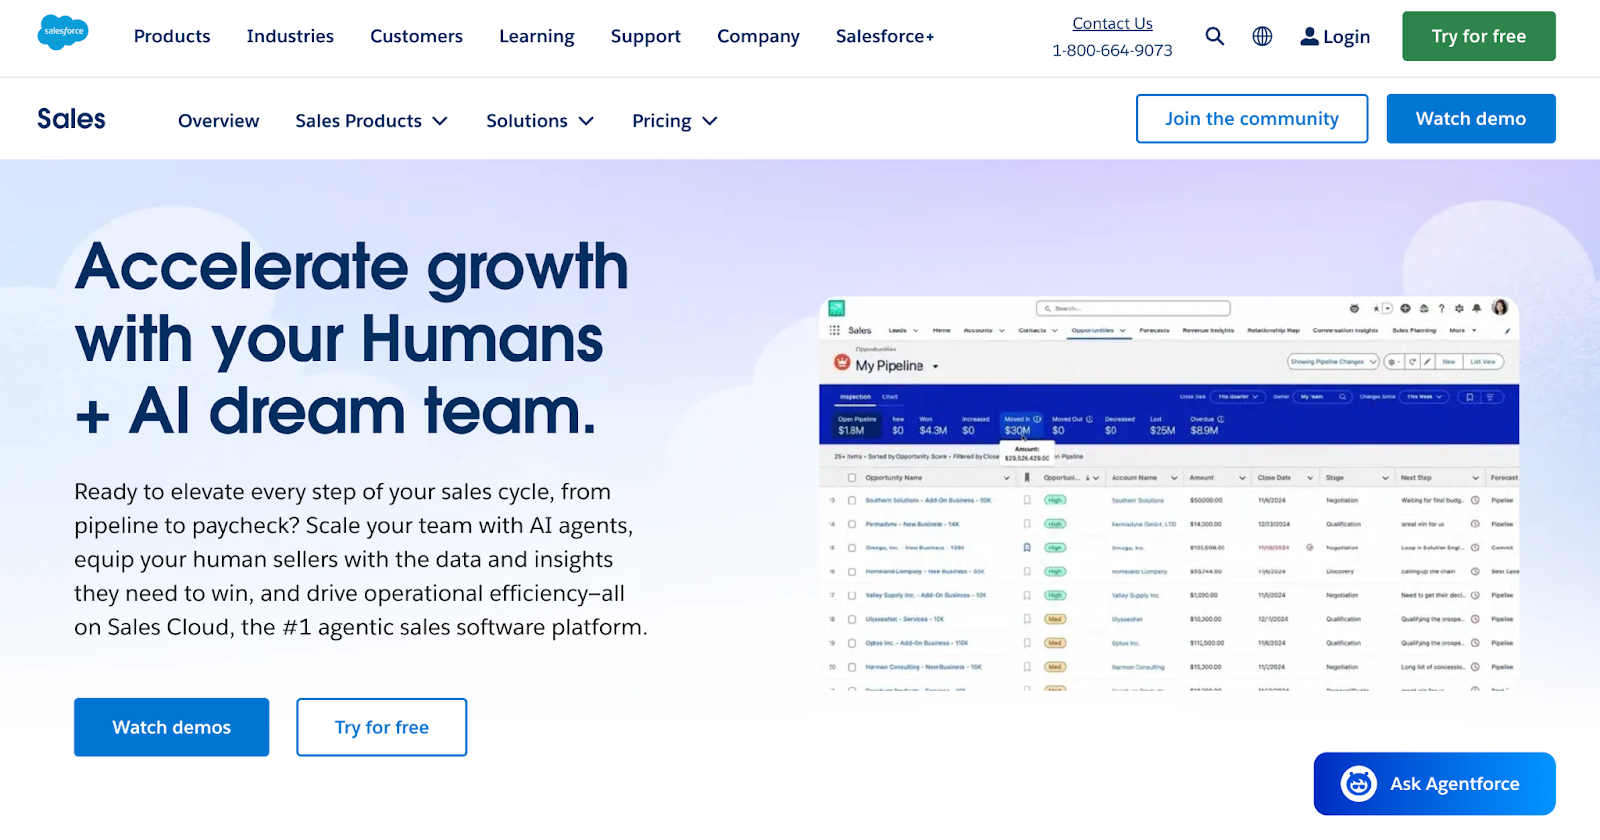The width and height of the screenshot is (1600, 840).
Task: Click the Salesforce cloud logo
Action: (x=63, y=32)
